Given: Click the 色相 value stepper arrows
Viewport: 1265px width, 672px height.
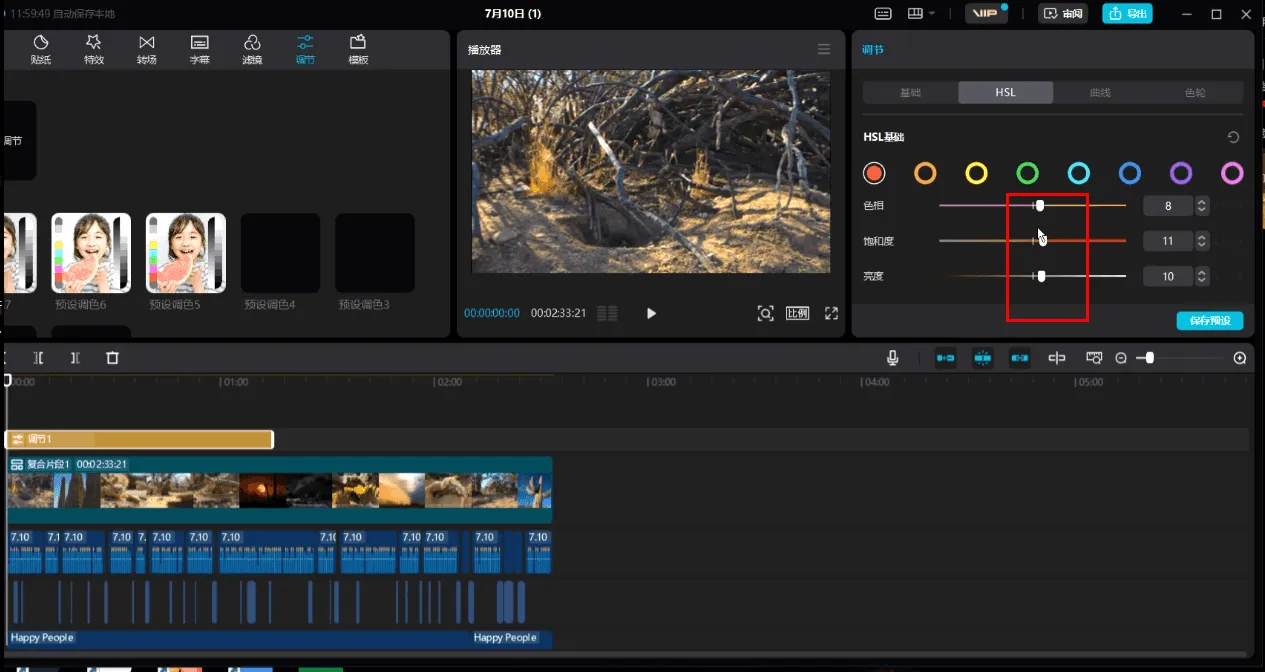Looking at the screenshot, I should [1202, 206].
